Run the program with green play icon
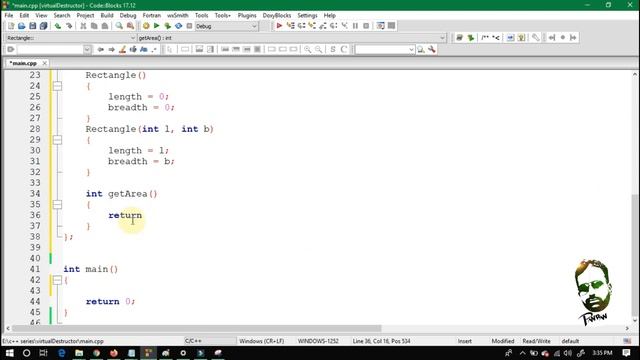The height and width of the screenshot is (360, 640). click(156, 26)
